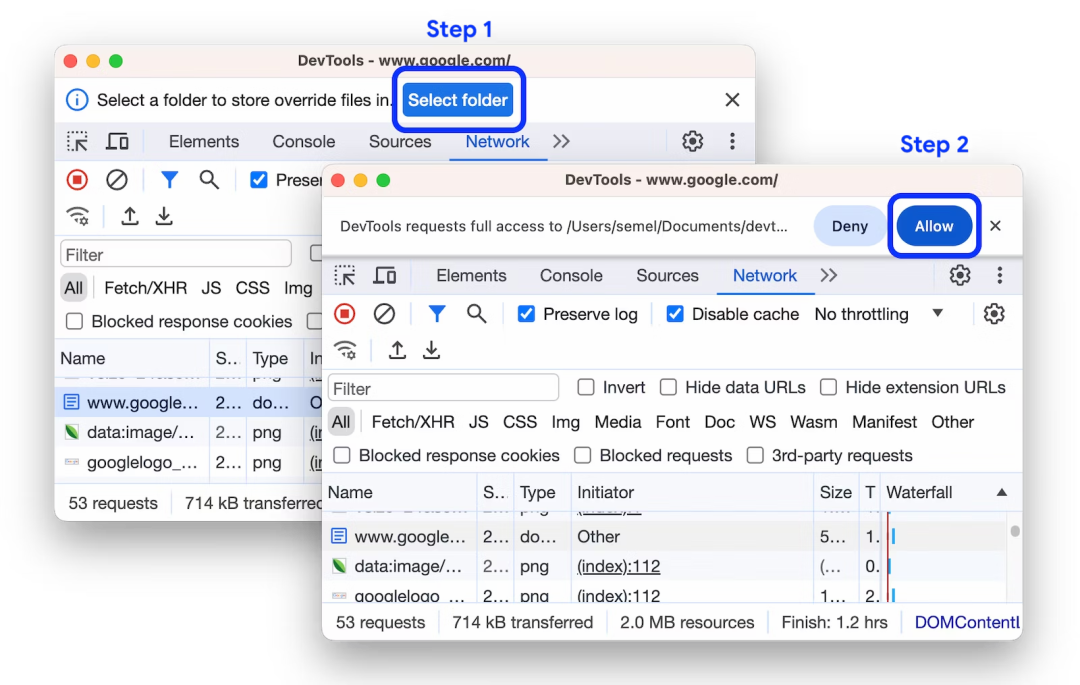
Task: Expand more tabs chevron in back window
Action: pos(561,141)
